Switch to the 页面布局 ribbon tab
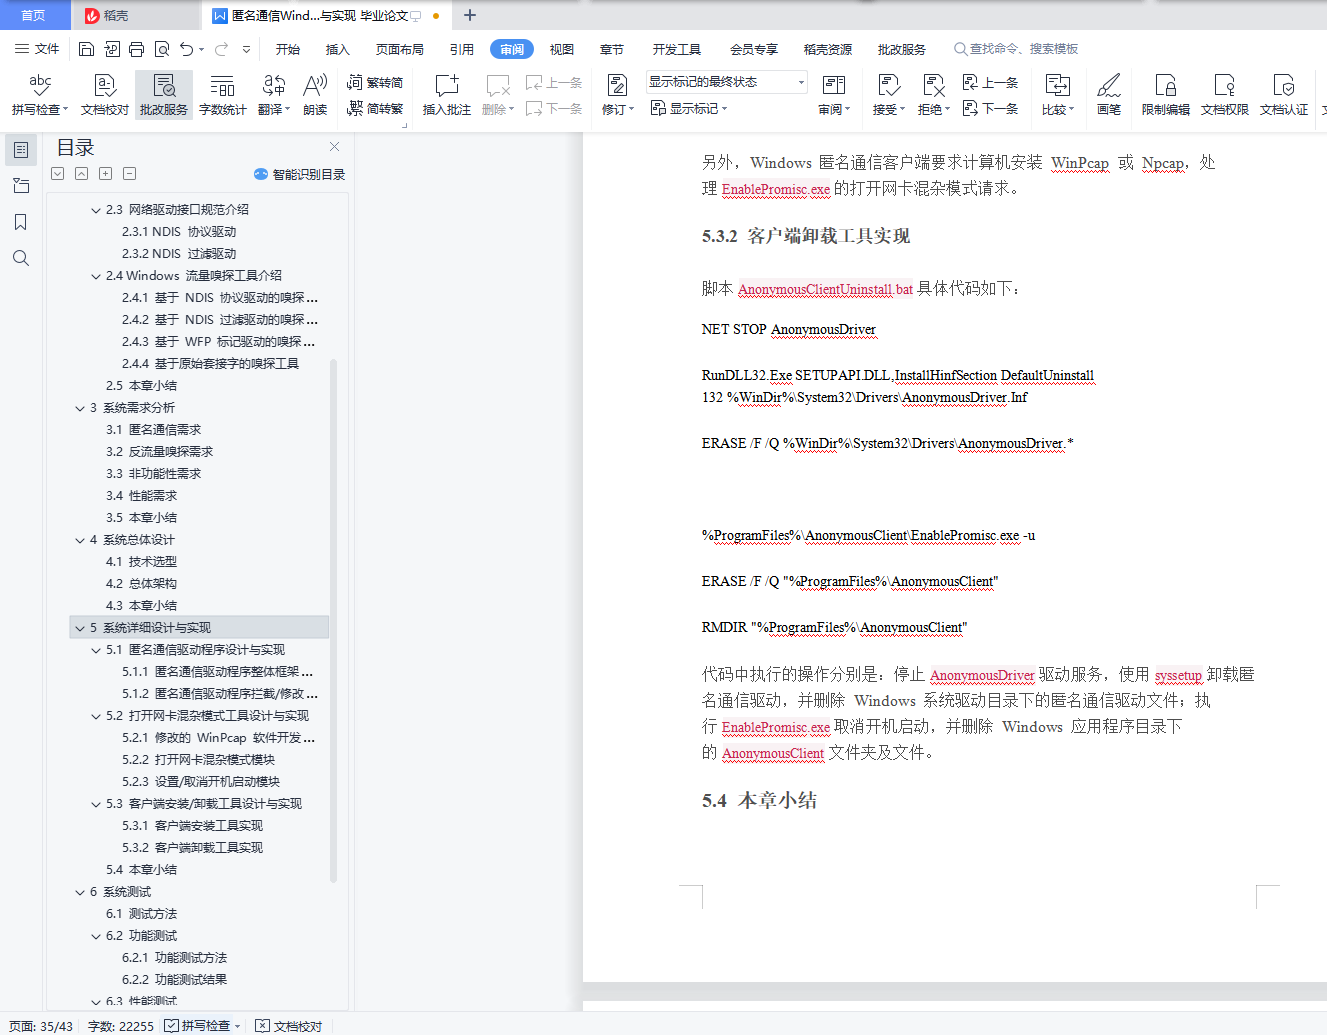 [x=400, y=49]
